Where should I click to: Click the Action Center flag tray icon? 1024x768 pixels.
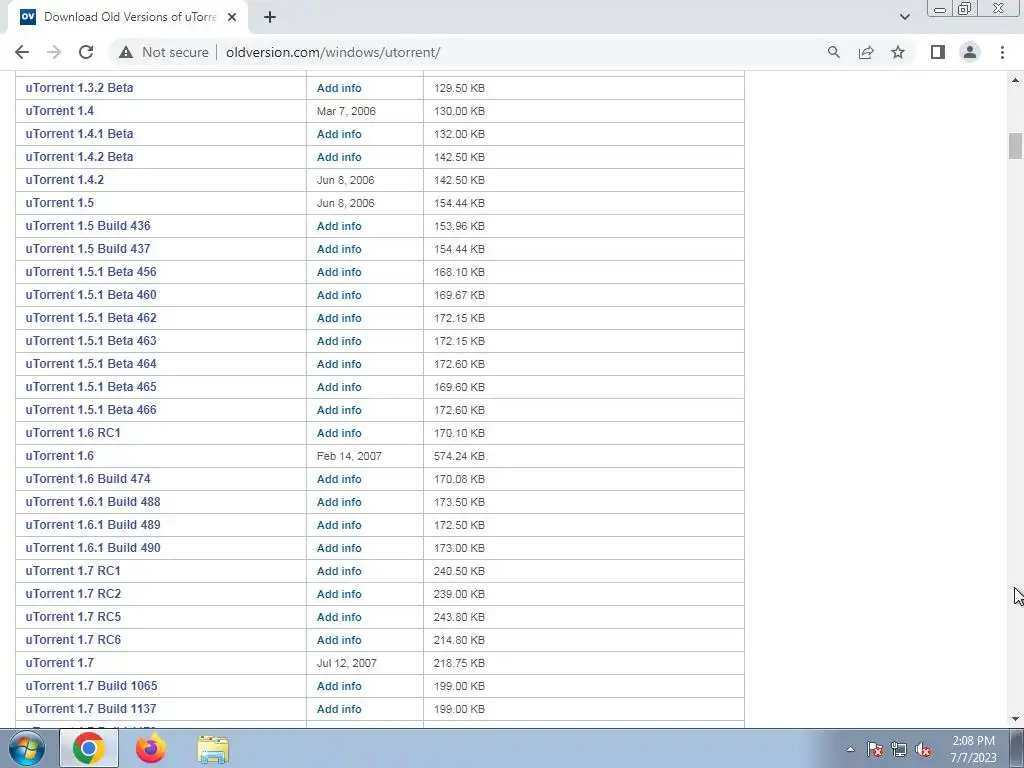(x=874, y=750)
